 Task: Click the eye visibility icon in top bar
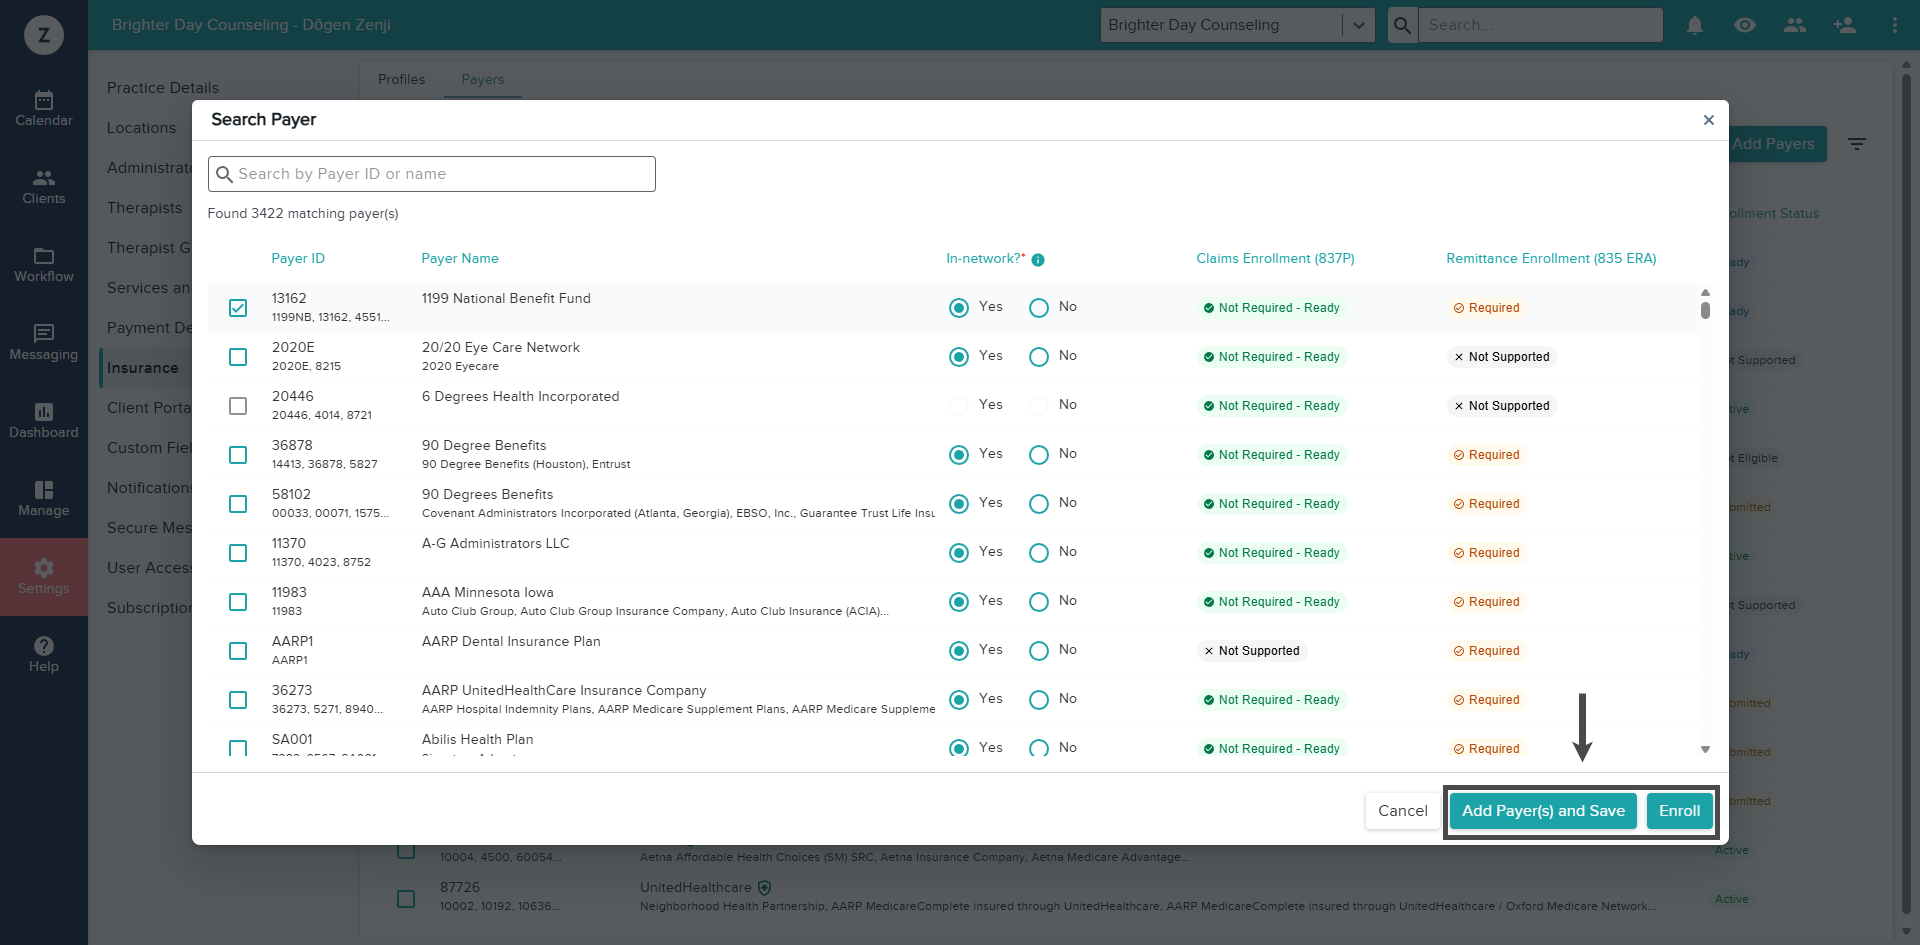click(1745, 25)
